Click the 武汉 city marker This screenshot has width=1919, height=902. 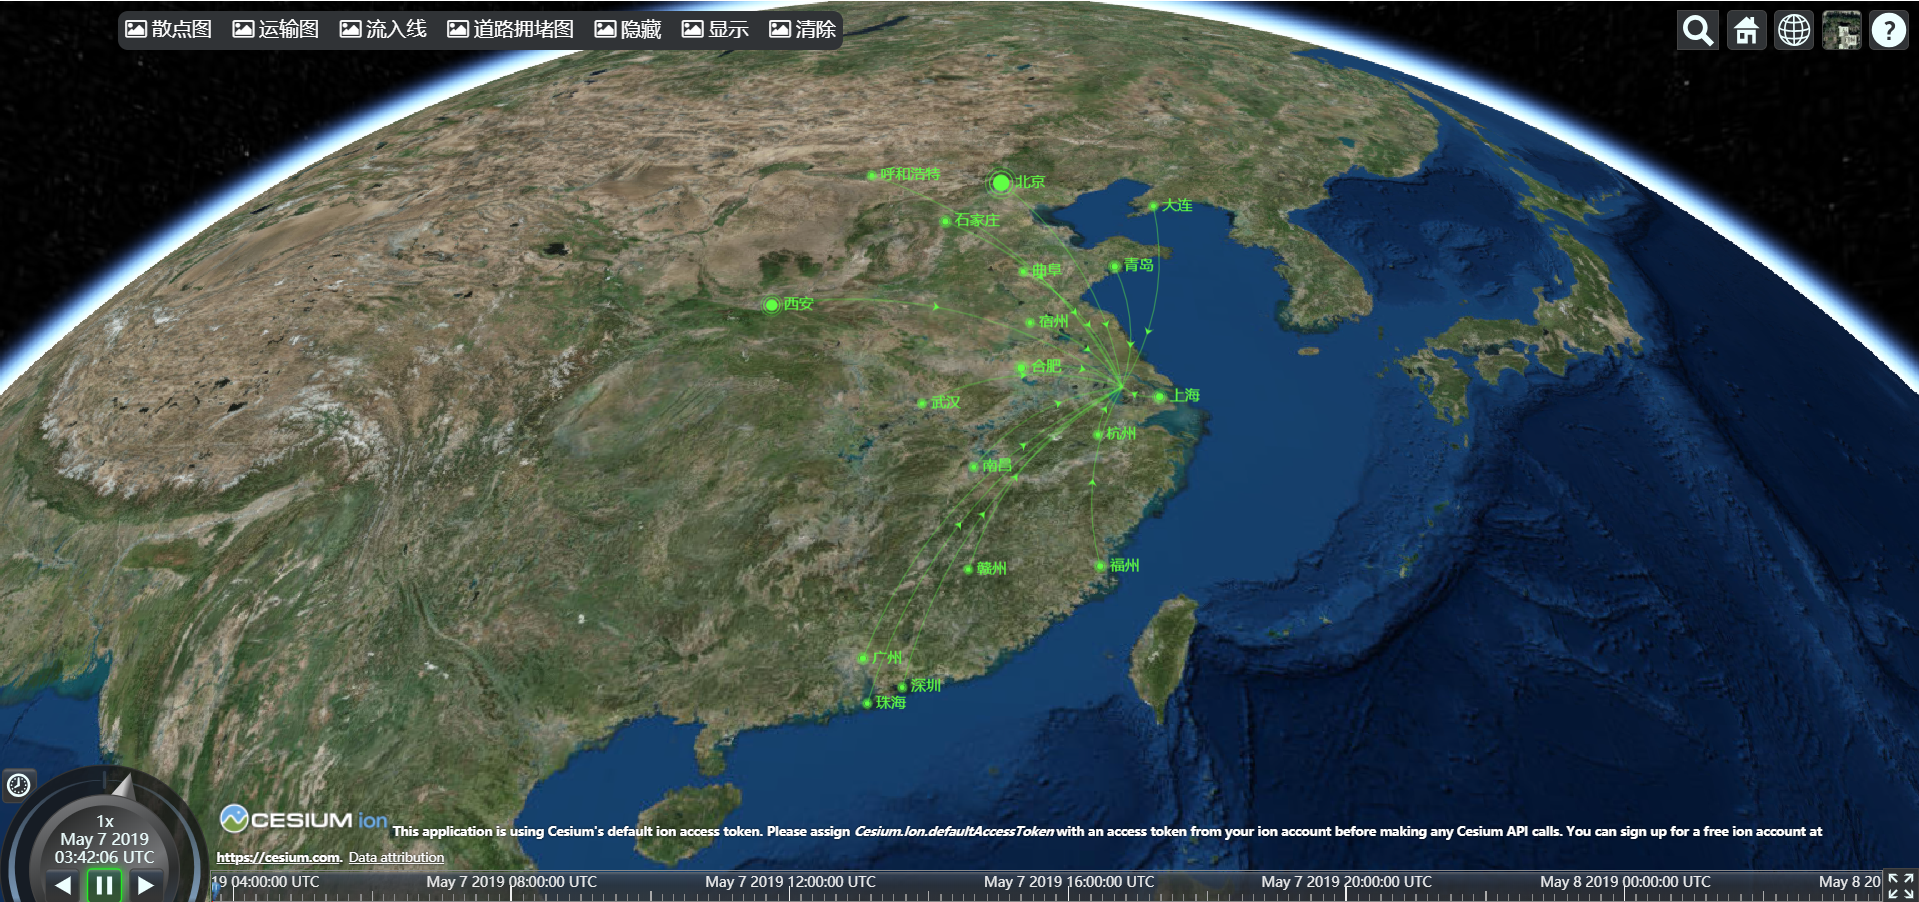tap(922, 404)
